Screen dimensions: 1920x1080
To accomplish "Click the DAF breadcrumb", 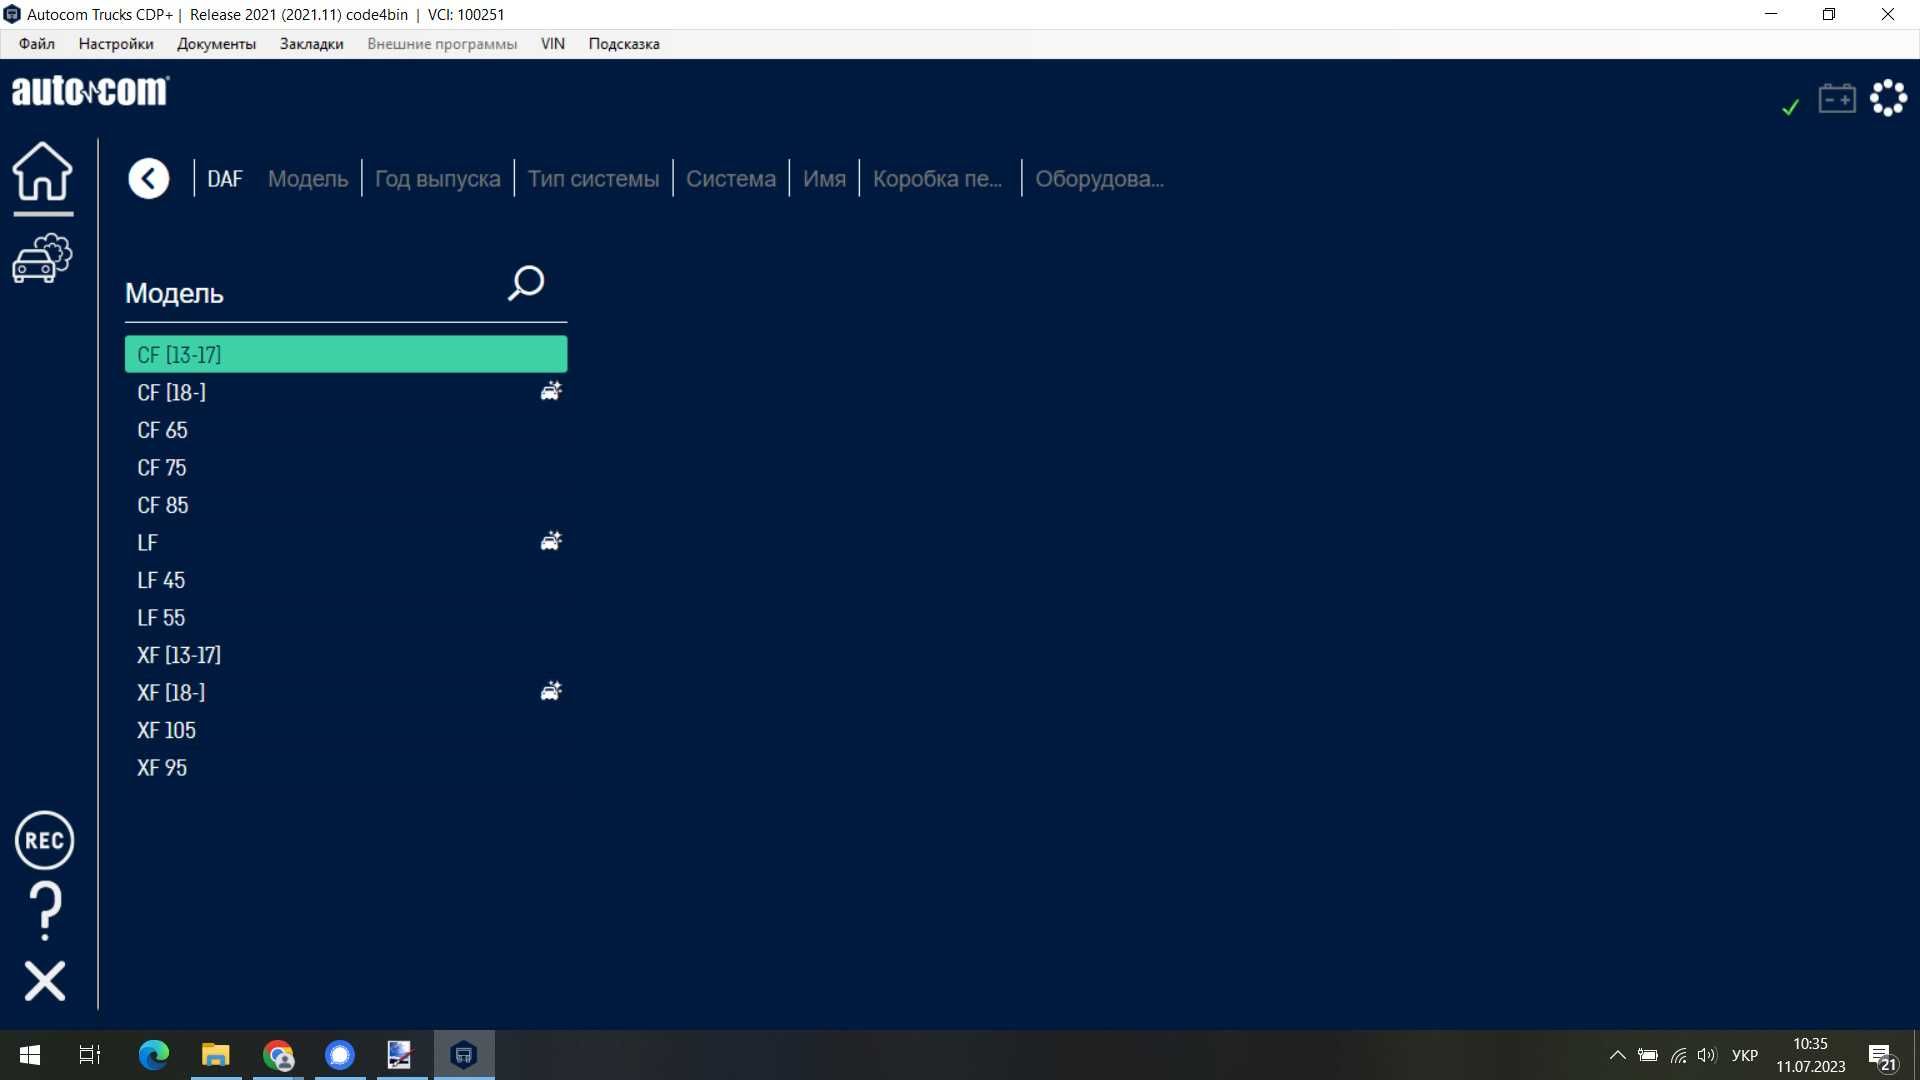I will [x=225, y=179].
